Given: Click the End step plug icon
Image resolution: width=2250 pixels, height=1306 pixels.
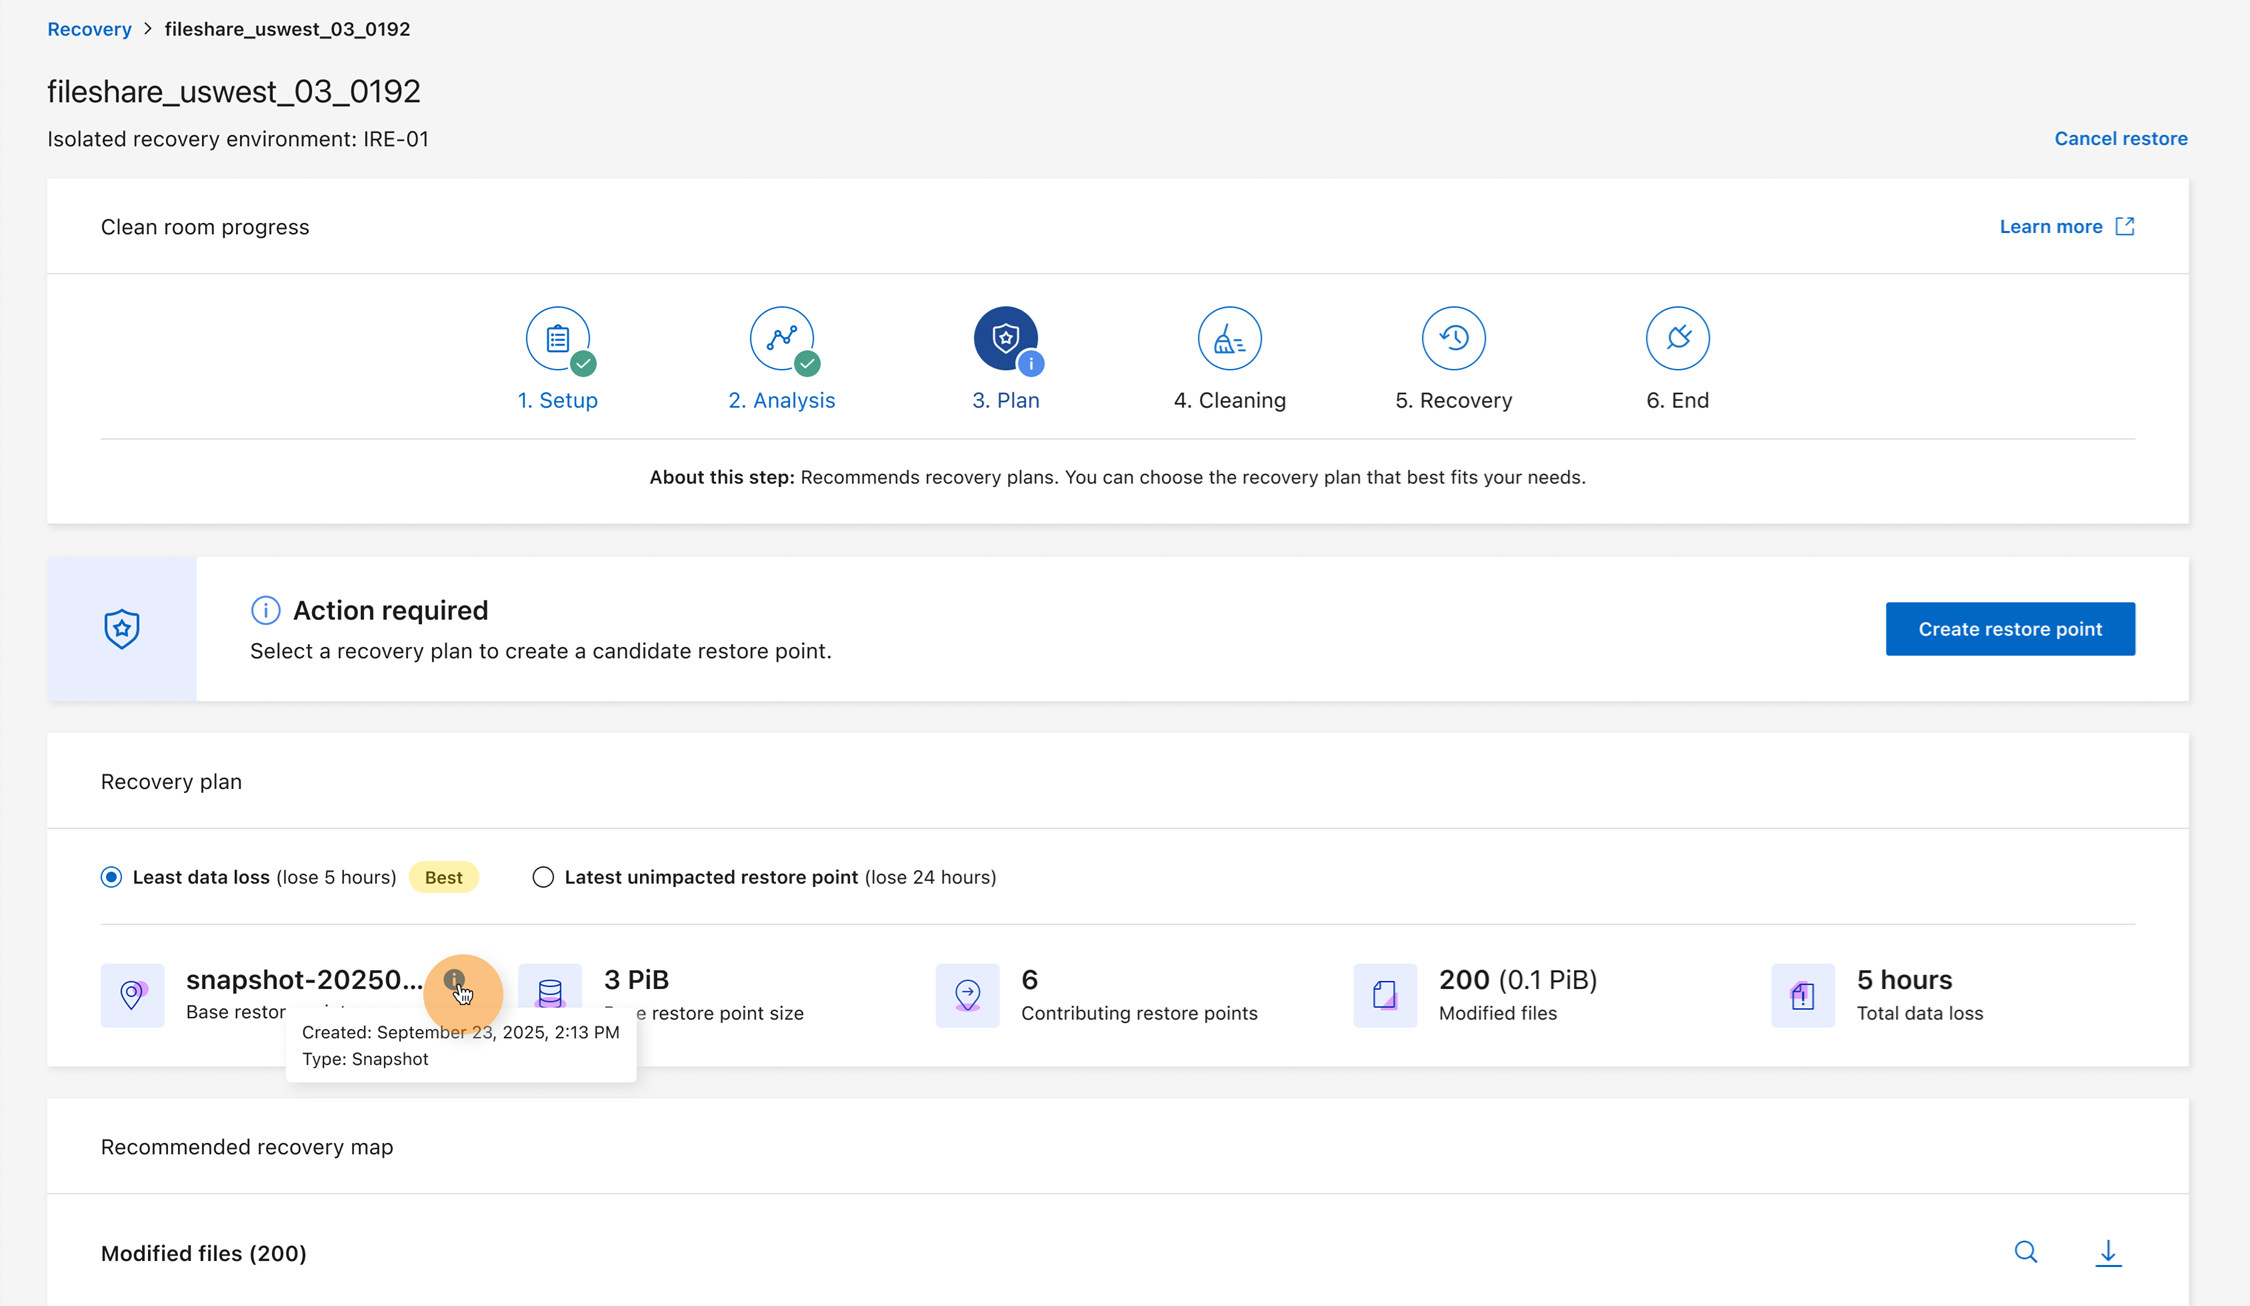Looking at the screenshot, I should point(1677,339).
